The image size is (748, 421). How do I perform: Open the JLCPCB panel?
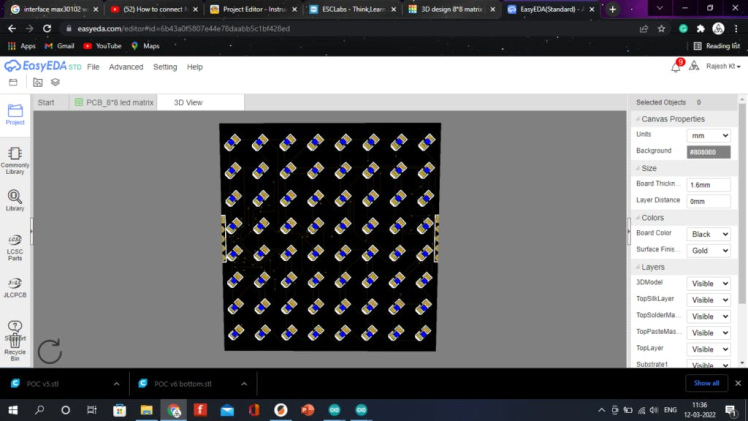(15, 288)
